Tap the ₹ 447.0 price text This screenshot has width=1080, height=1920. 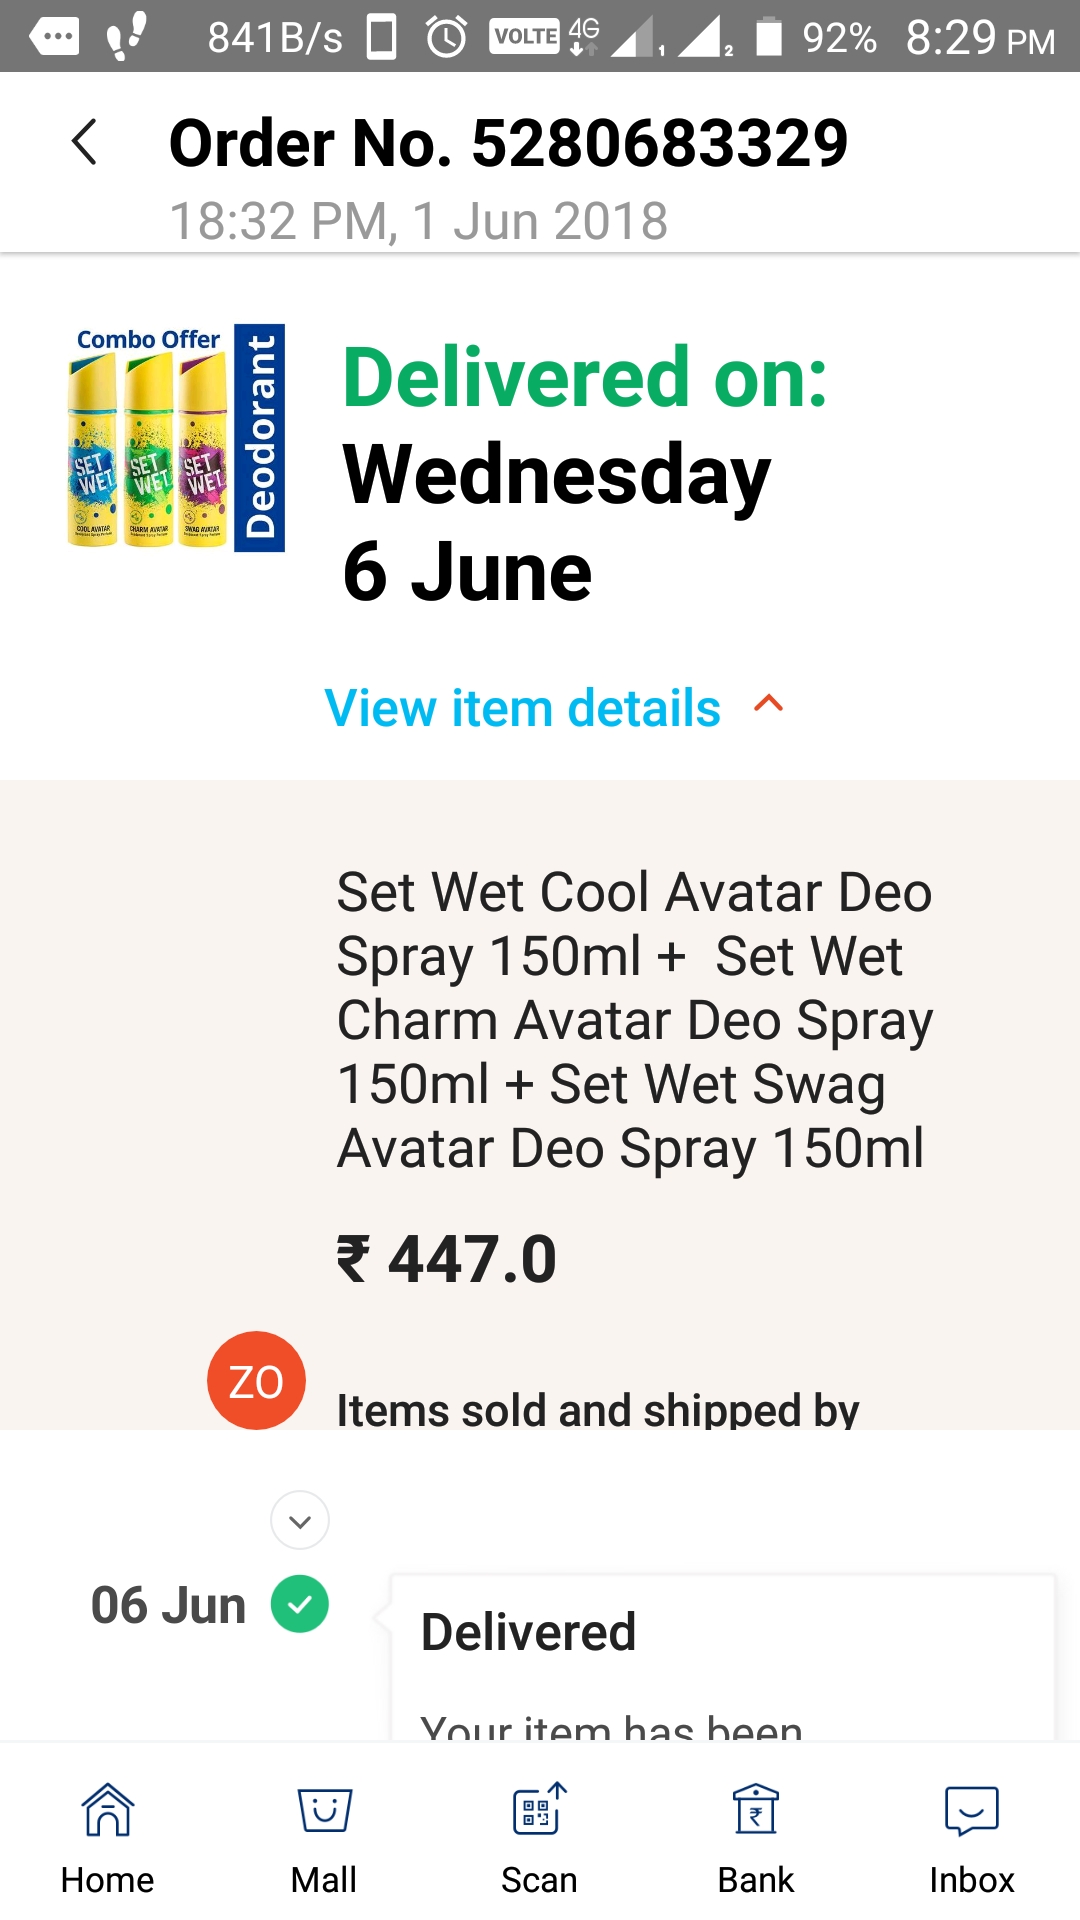coord(447,1258)
